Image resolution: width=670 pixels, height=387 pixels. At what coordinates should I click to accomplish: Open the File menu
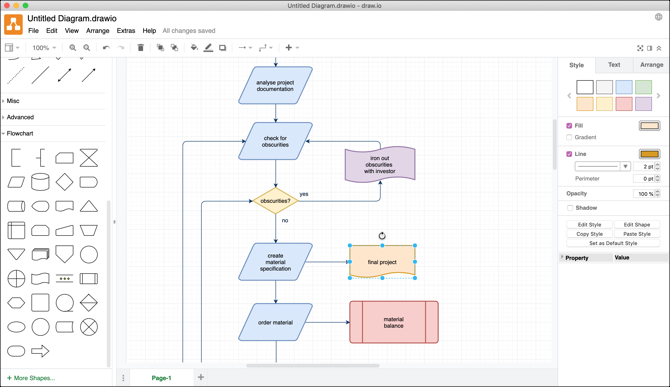pos(33,31)
